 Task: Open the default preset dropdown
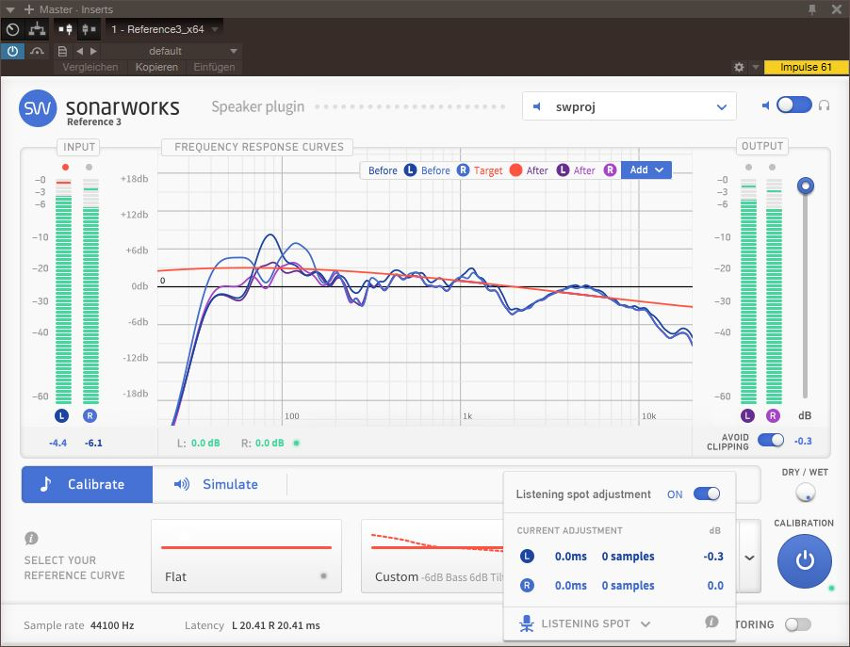pos(171,51)
